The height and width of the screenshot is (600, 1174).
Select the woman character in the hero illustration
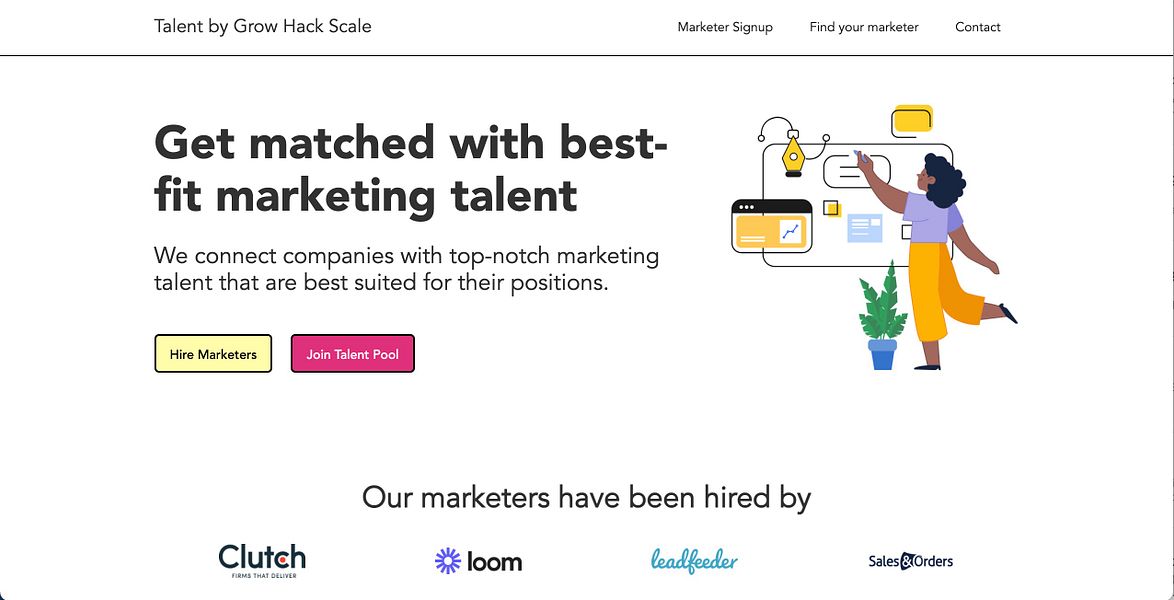click(x=935, y=230)
